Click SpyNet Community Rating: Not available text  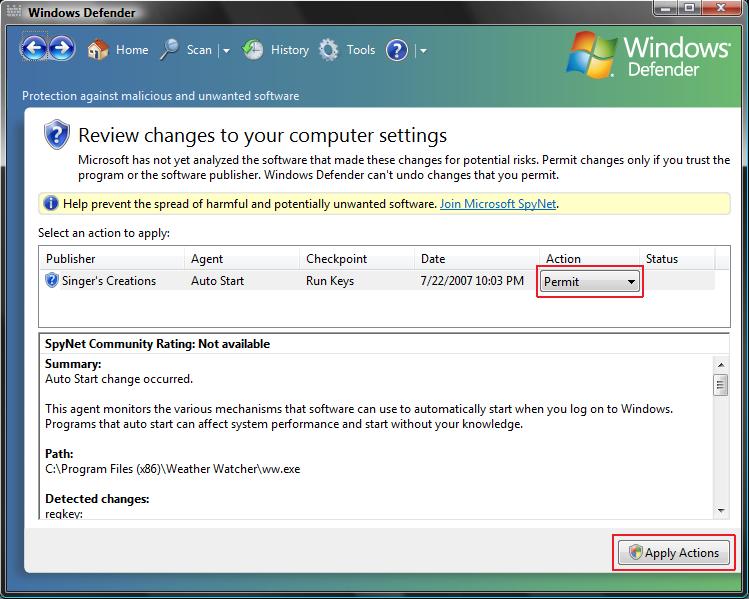tap(157, 344)
